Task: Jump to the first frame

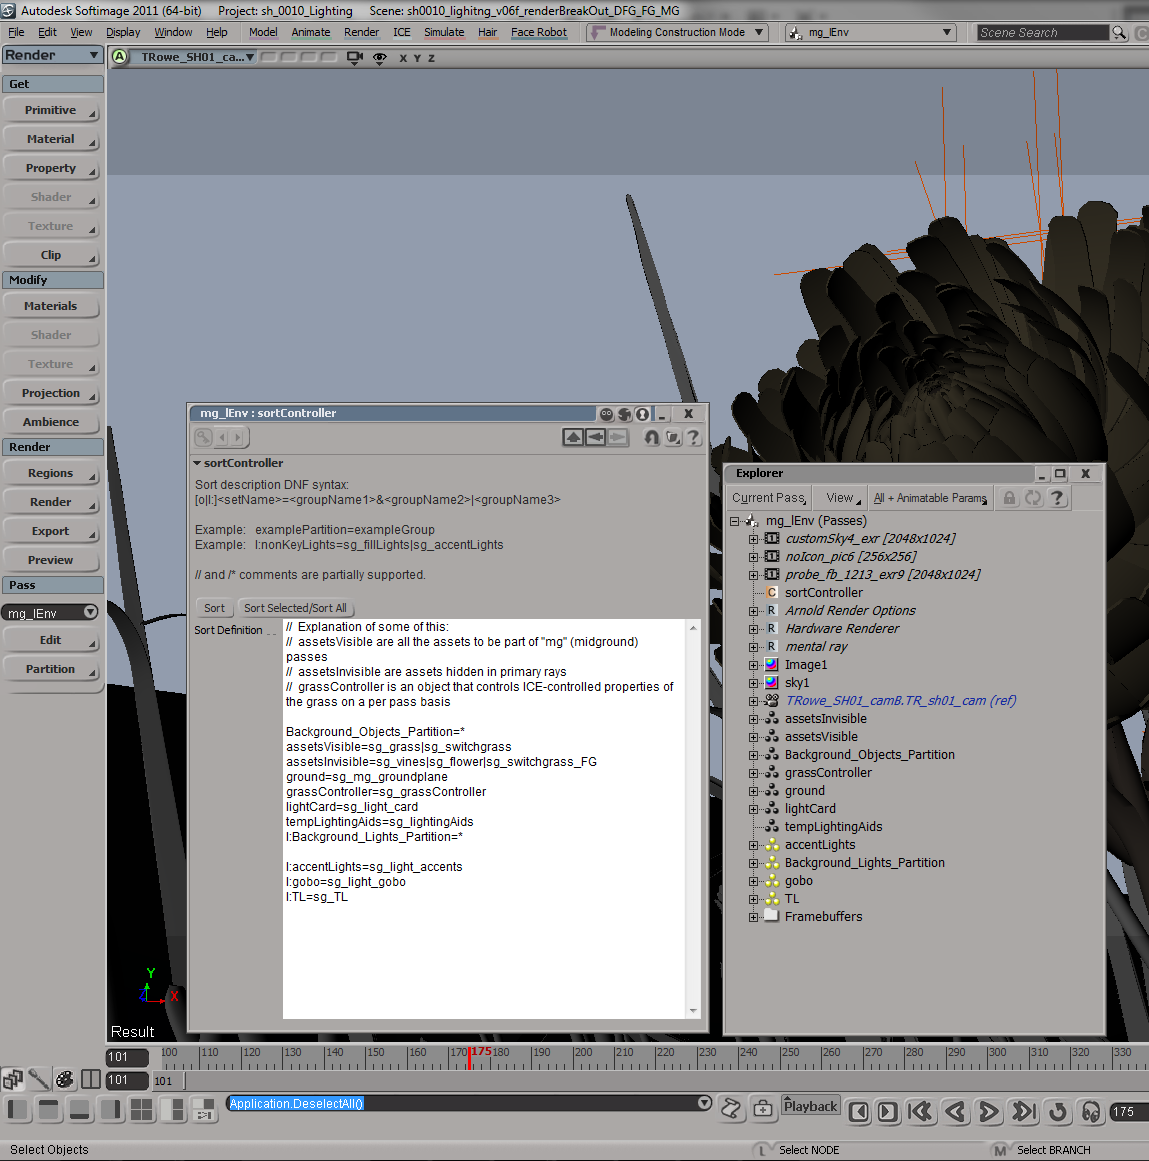Action: pyautogui.click(x=920, y=1112)
